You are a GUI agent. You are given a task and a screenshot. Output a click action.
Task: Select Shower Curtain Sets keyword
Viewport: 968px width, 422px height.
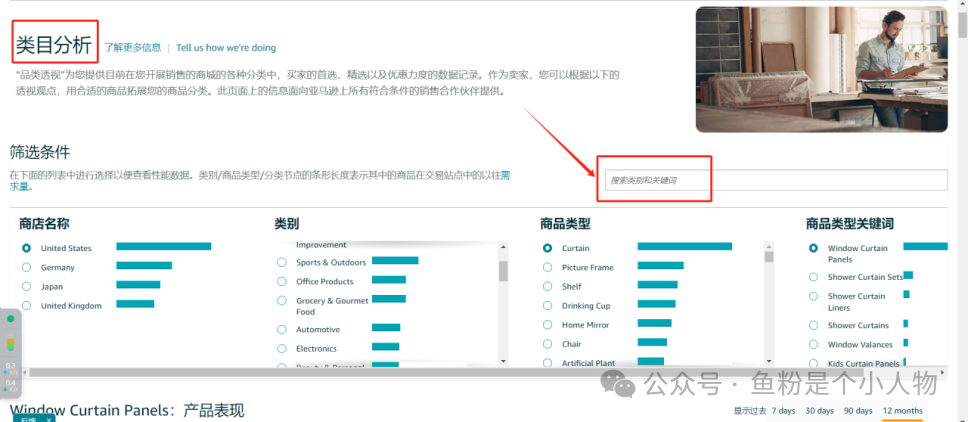click(814, 277)
